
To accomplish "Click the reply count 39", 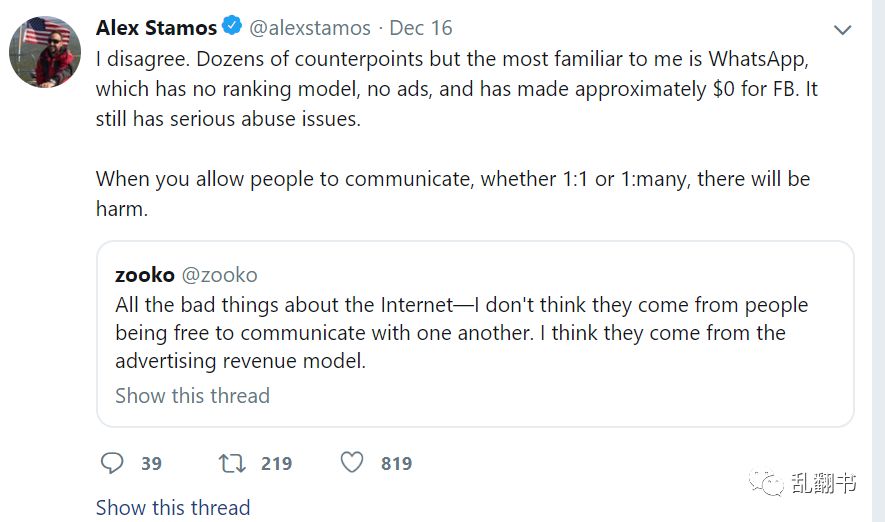I will [151, 463].
